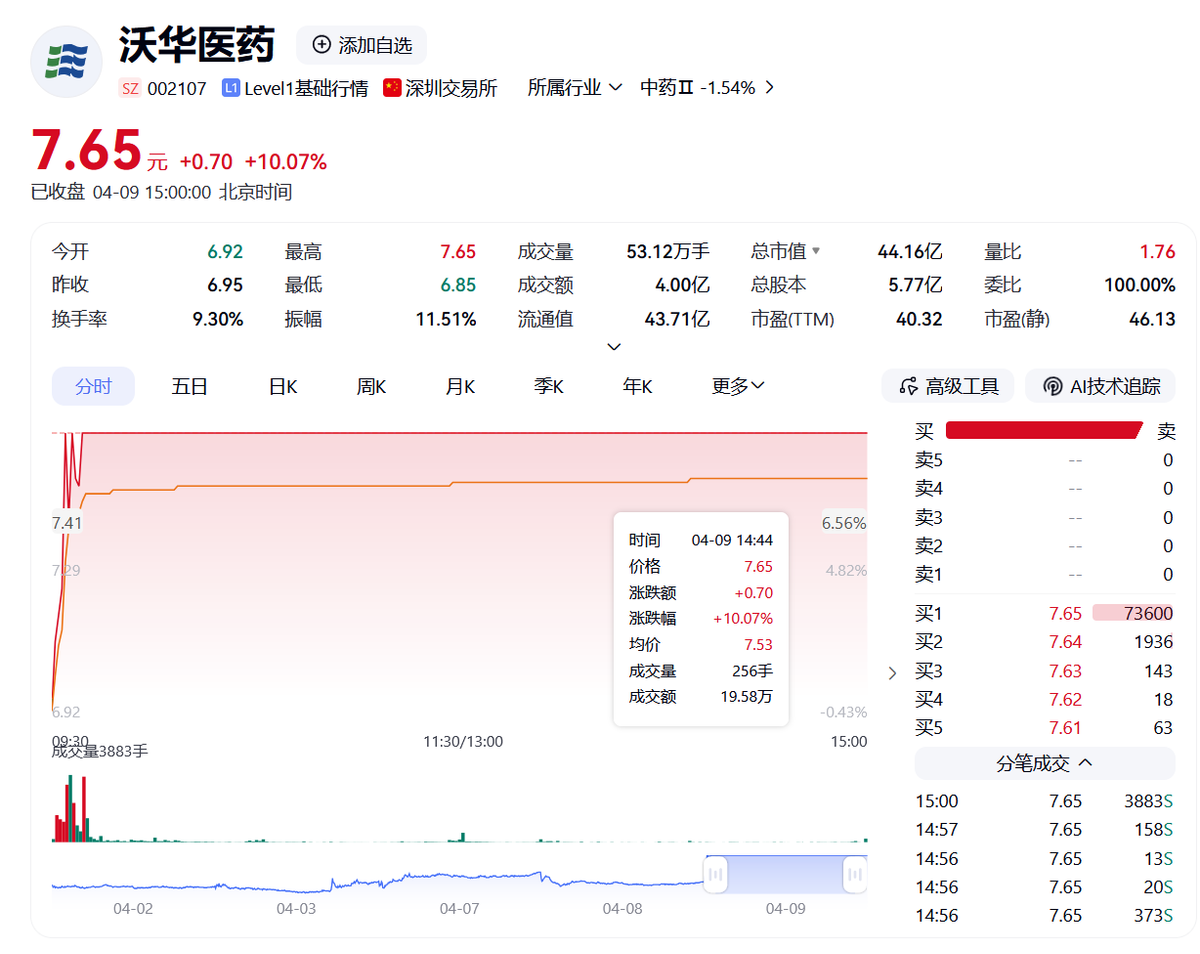Viewport: 1200px width, 954px height.
Task: Click the 深圳交易所 link
Action: (x=451, y=88)
